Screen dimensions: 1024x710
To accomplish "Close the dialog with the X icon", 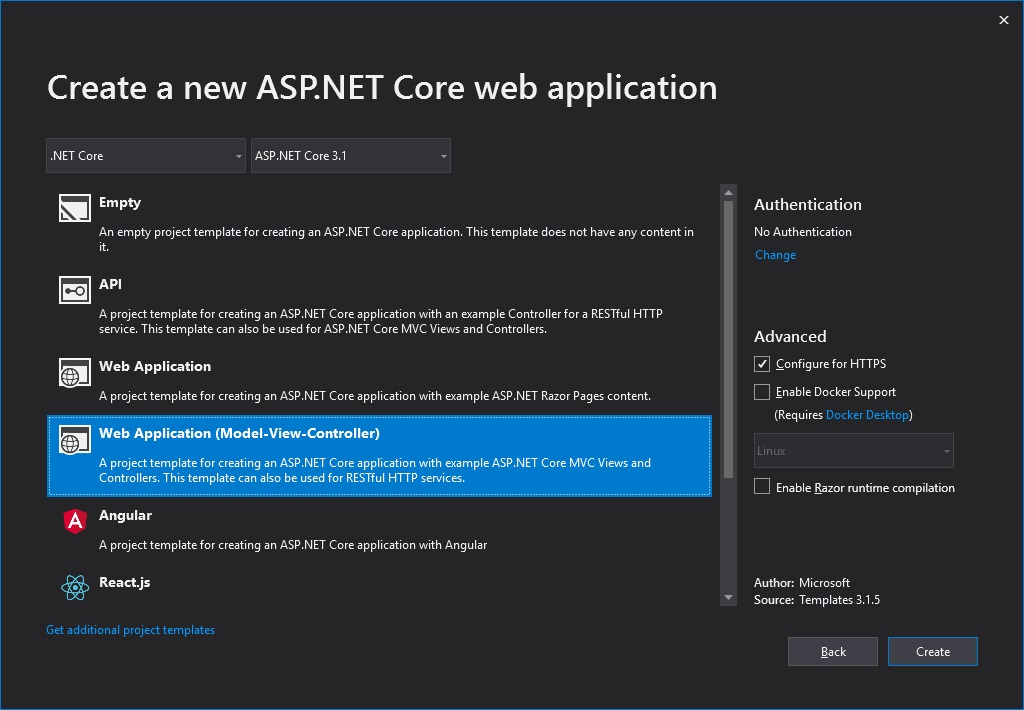I will coord(1004,20).
